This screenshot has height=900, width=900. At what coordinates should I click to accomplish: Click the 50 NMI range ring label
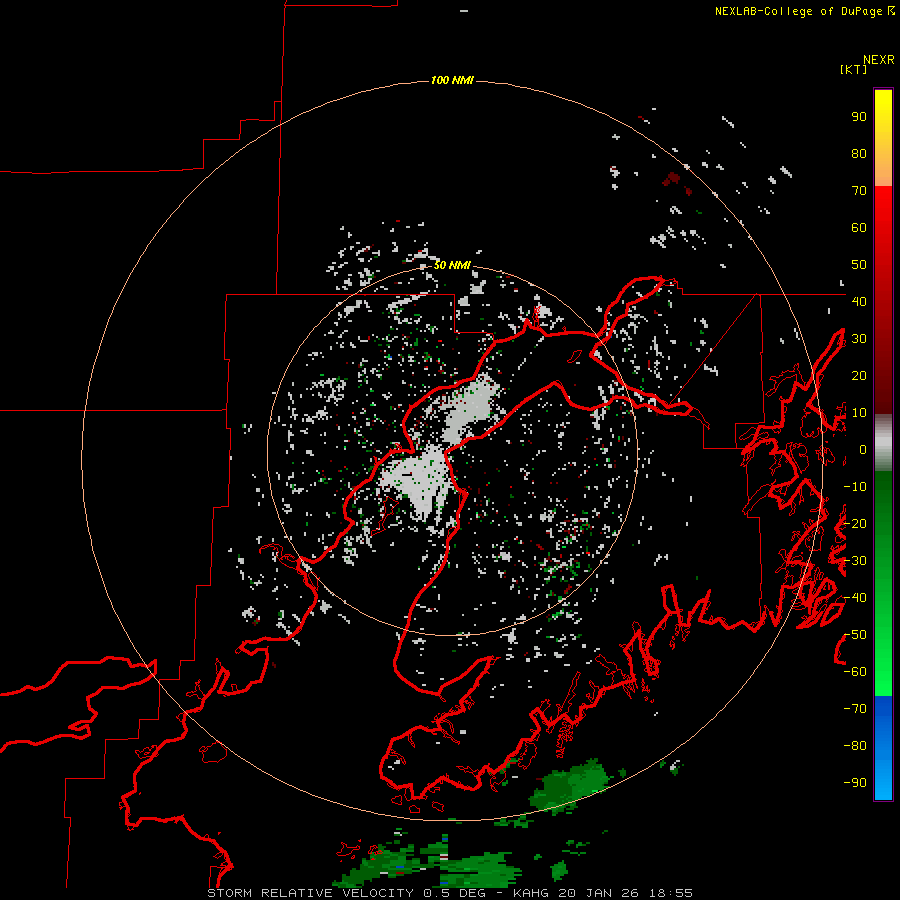pyautogui.click(x=452, y=265)
